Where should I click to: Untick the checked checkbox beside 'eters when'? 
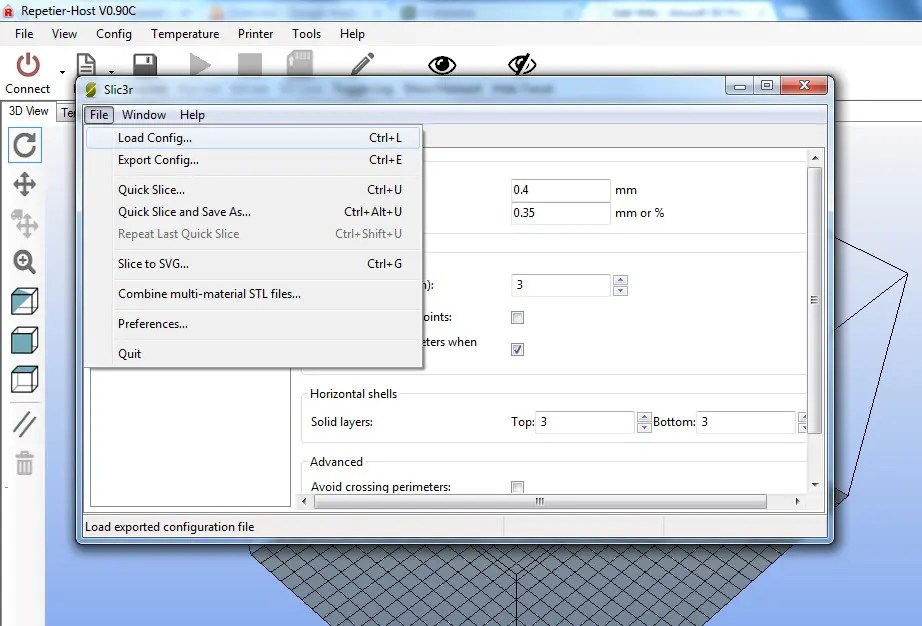click(x=517, y=350)
